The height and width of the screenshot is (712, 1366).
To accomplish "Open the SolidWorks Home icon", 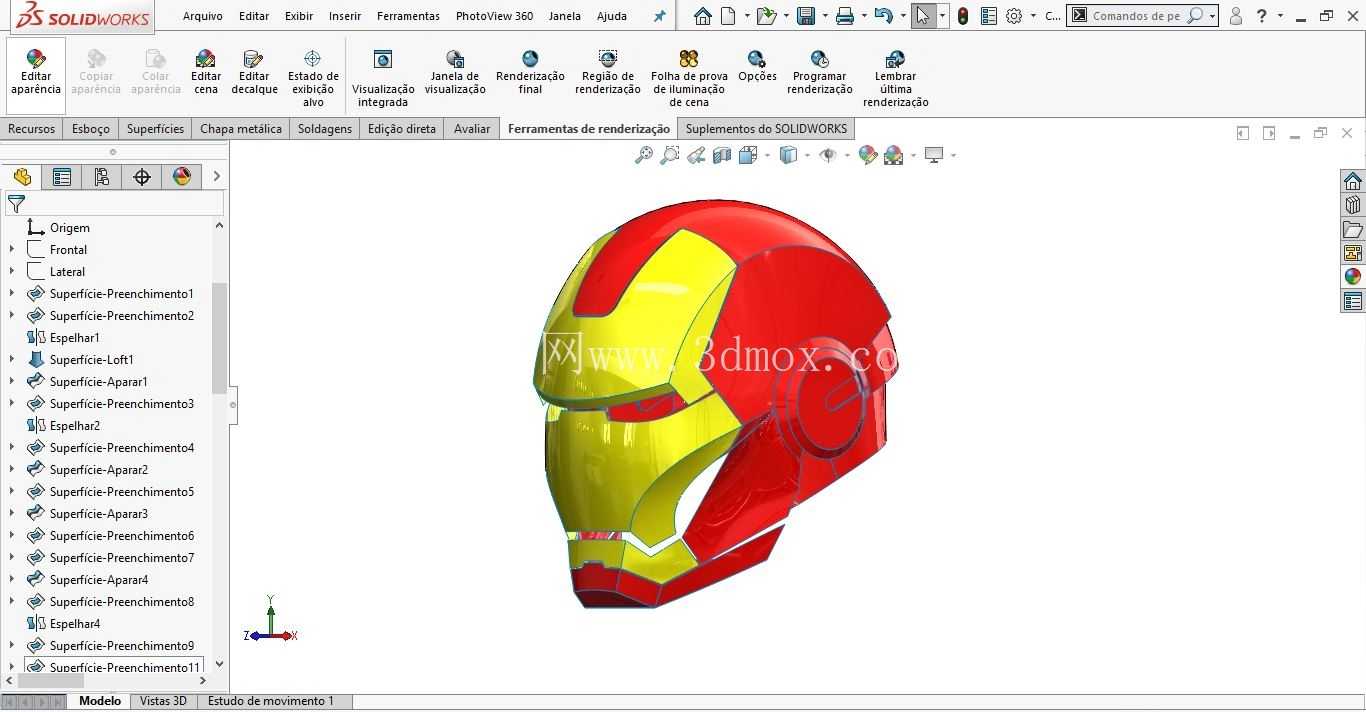I will point(703,16).
